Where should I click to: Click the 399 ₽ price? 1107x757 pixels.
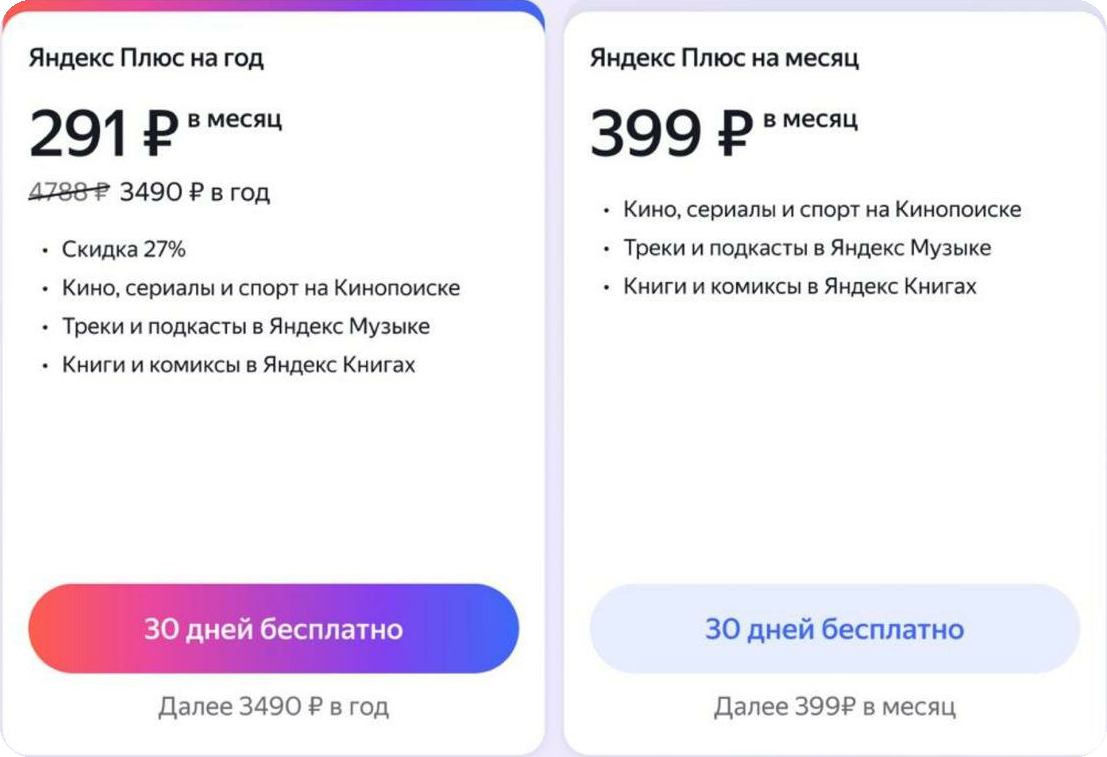pos(670,135)
